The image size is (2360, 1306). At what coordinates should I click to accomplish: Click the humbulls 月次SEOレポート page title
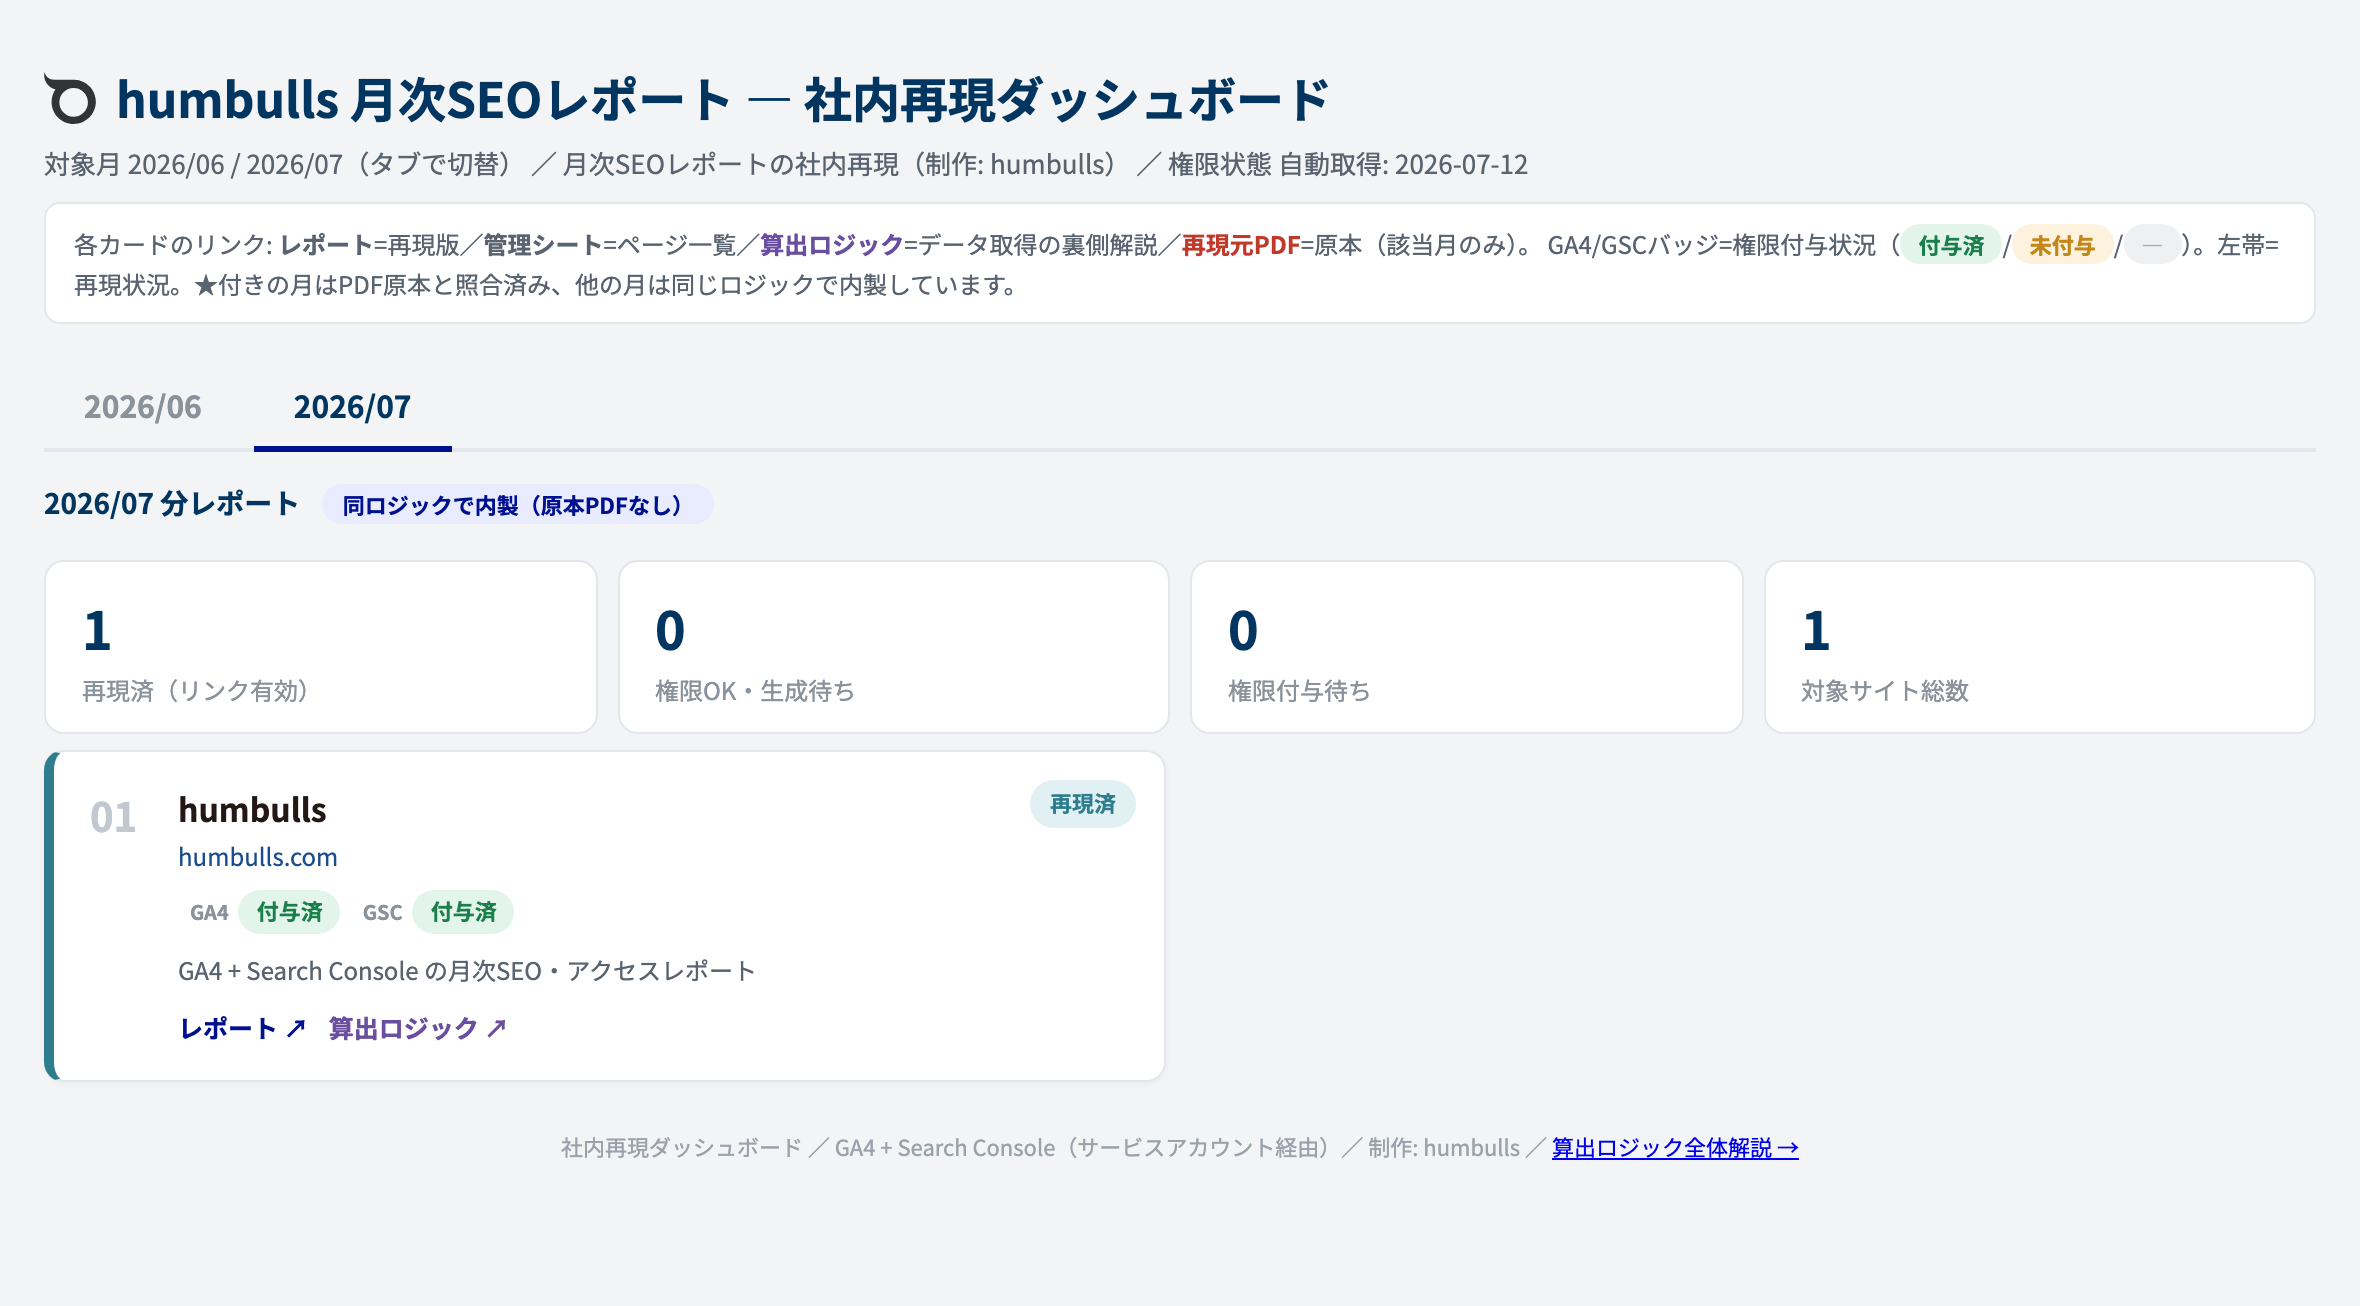point(723,100)
